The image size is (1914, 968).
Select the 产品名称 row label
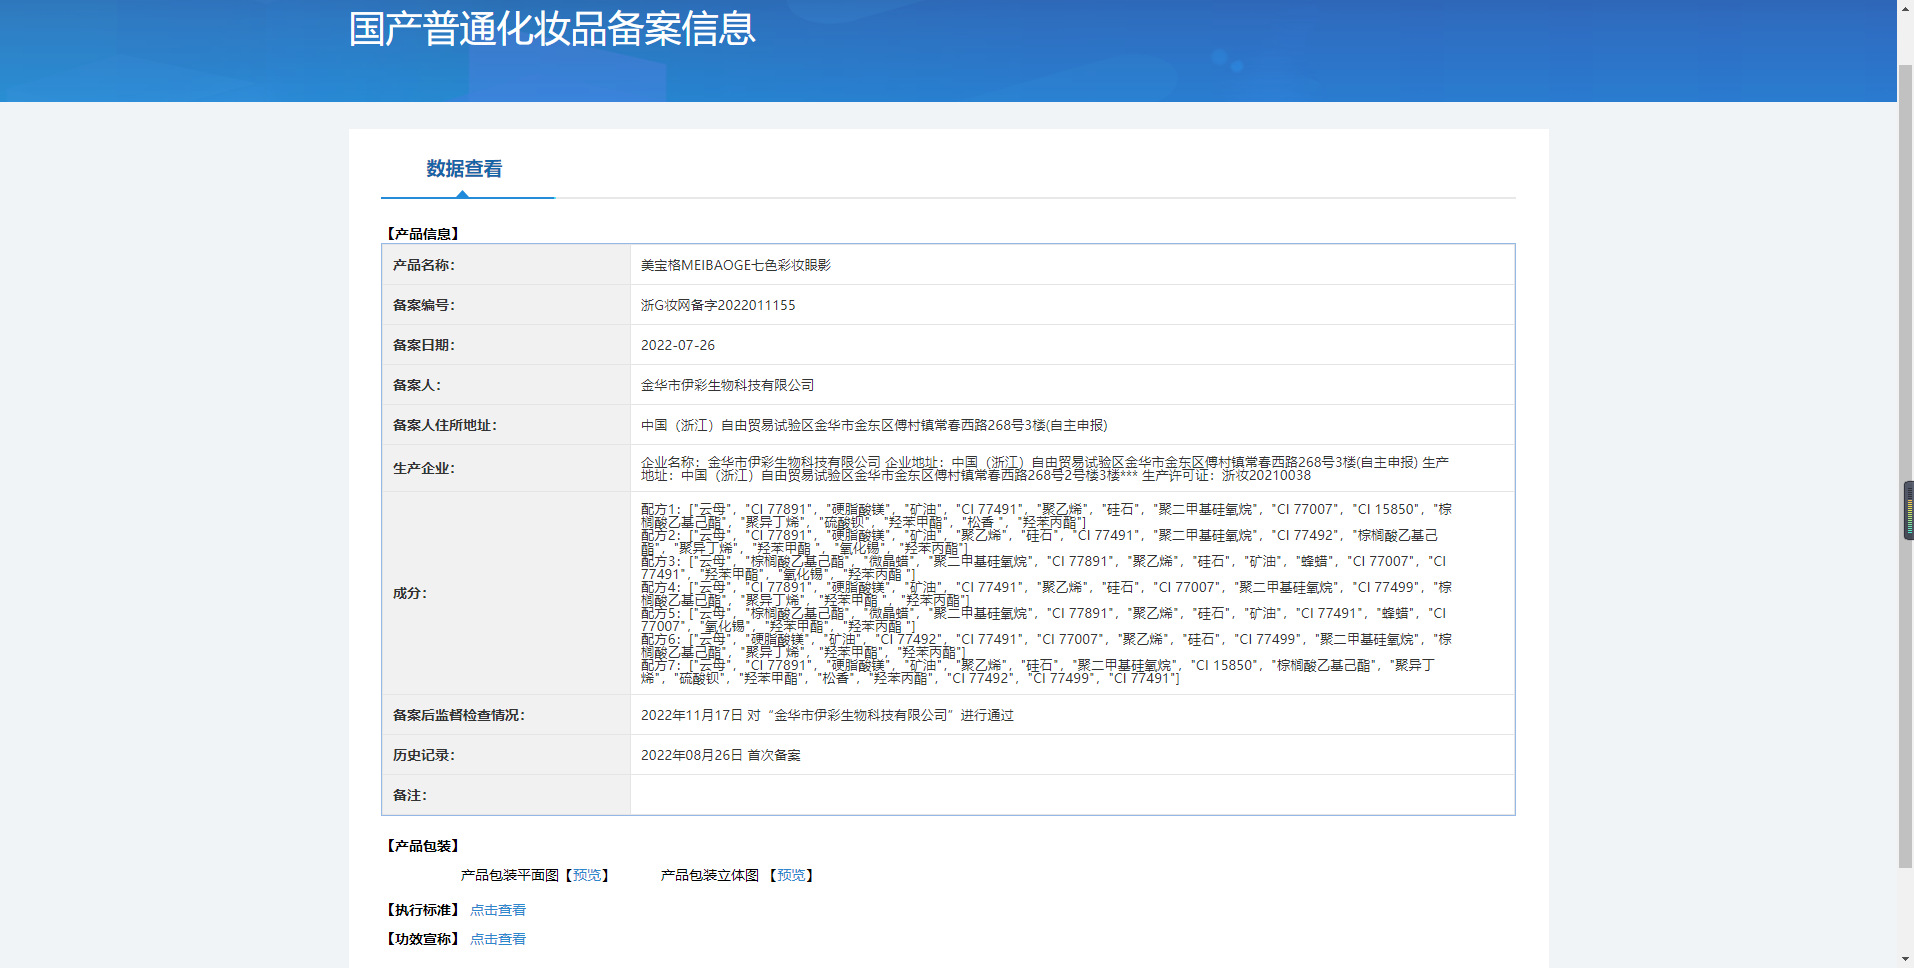(x=424, y=265)
